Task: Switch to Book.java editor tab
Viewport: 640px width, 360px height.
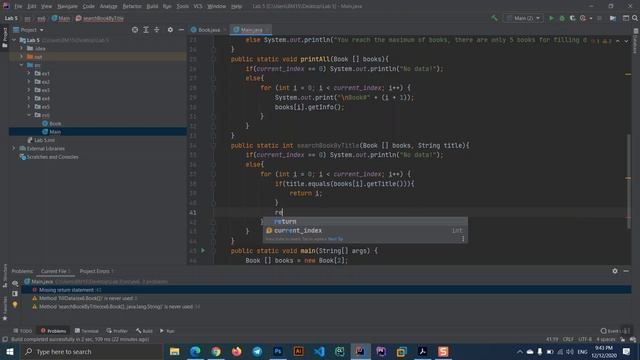Action: click(x=209, y=30)
